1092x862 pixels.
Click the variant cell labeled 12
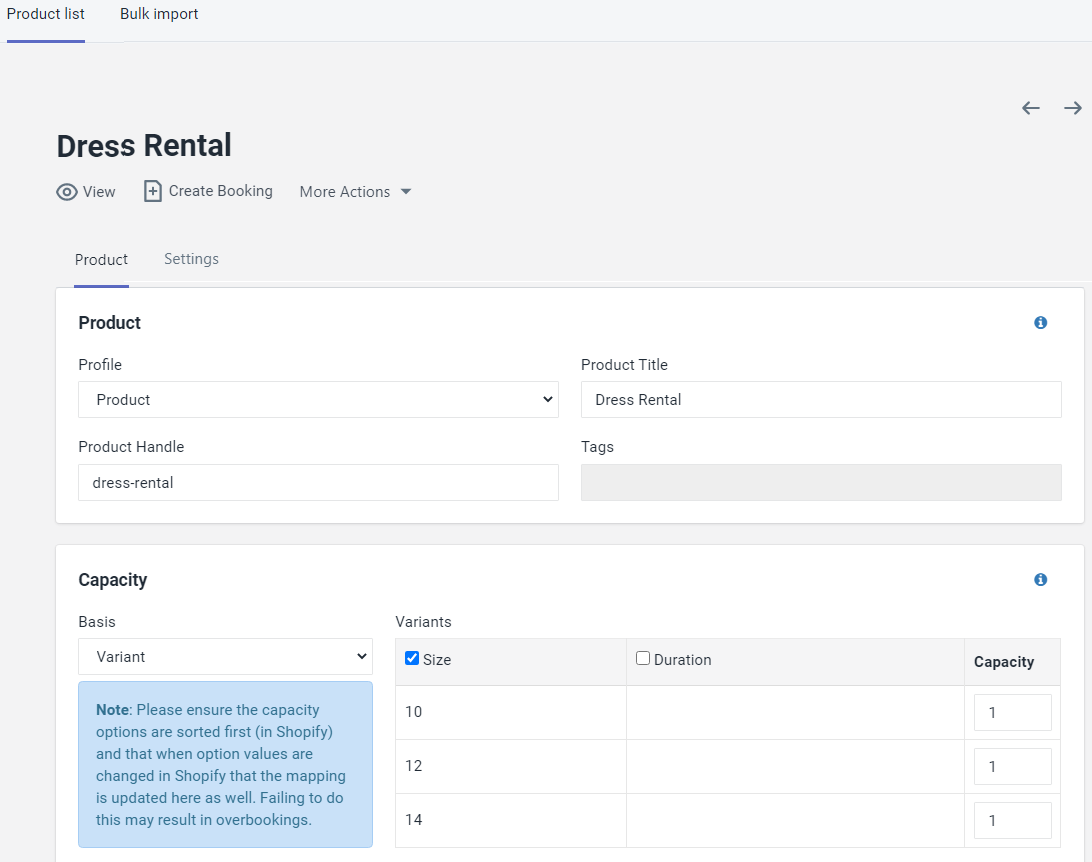click(x=510, y=766)
